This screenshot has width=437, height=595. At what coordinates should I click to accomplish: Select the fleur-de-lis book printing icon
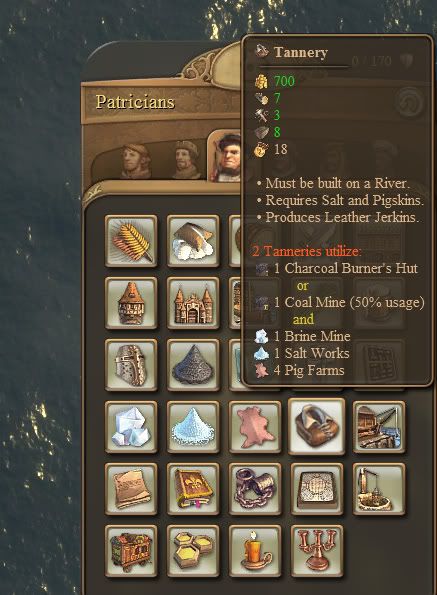[x=193, y=489]
